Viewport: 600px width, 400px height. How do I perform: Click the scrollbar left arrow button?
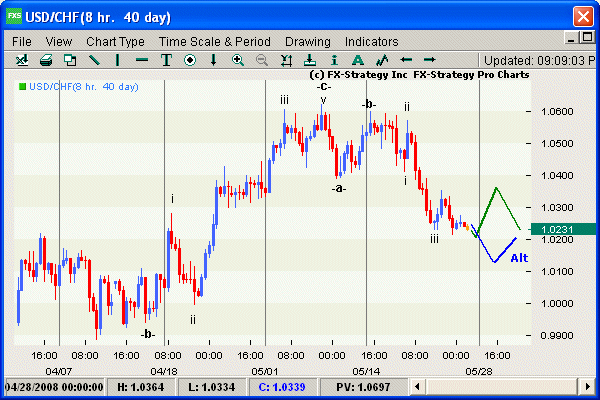[x=417, y=386]
